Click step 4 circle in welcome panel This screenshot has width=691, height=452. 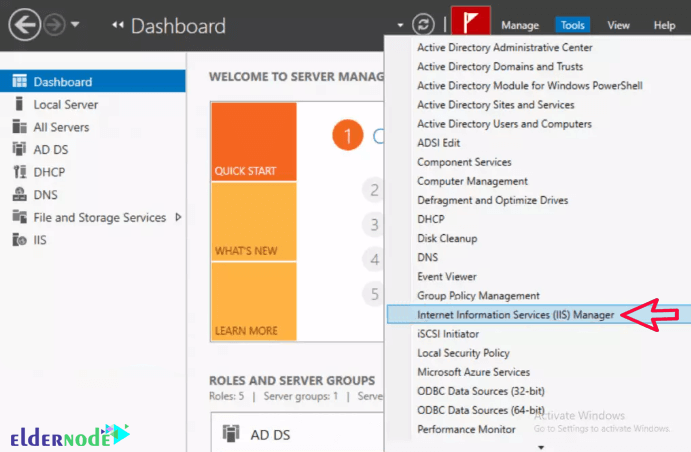tap(374, 259)
